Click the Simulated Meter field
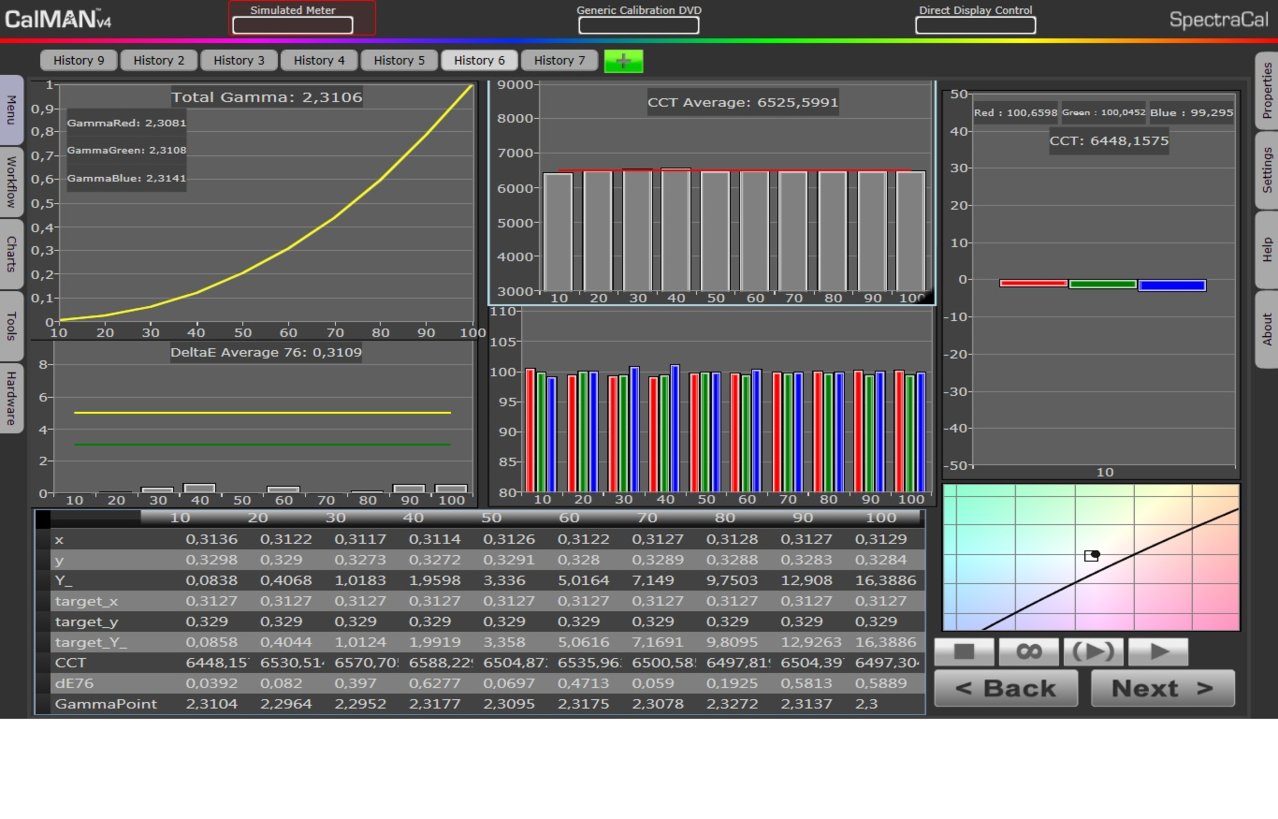Image resolution: width=1278 pixels, height=819 pixels. click(292, 25)
